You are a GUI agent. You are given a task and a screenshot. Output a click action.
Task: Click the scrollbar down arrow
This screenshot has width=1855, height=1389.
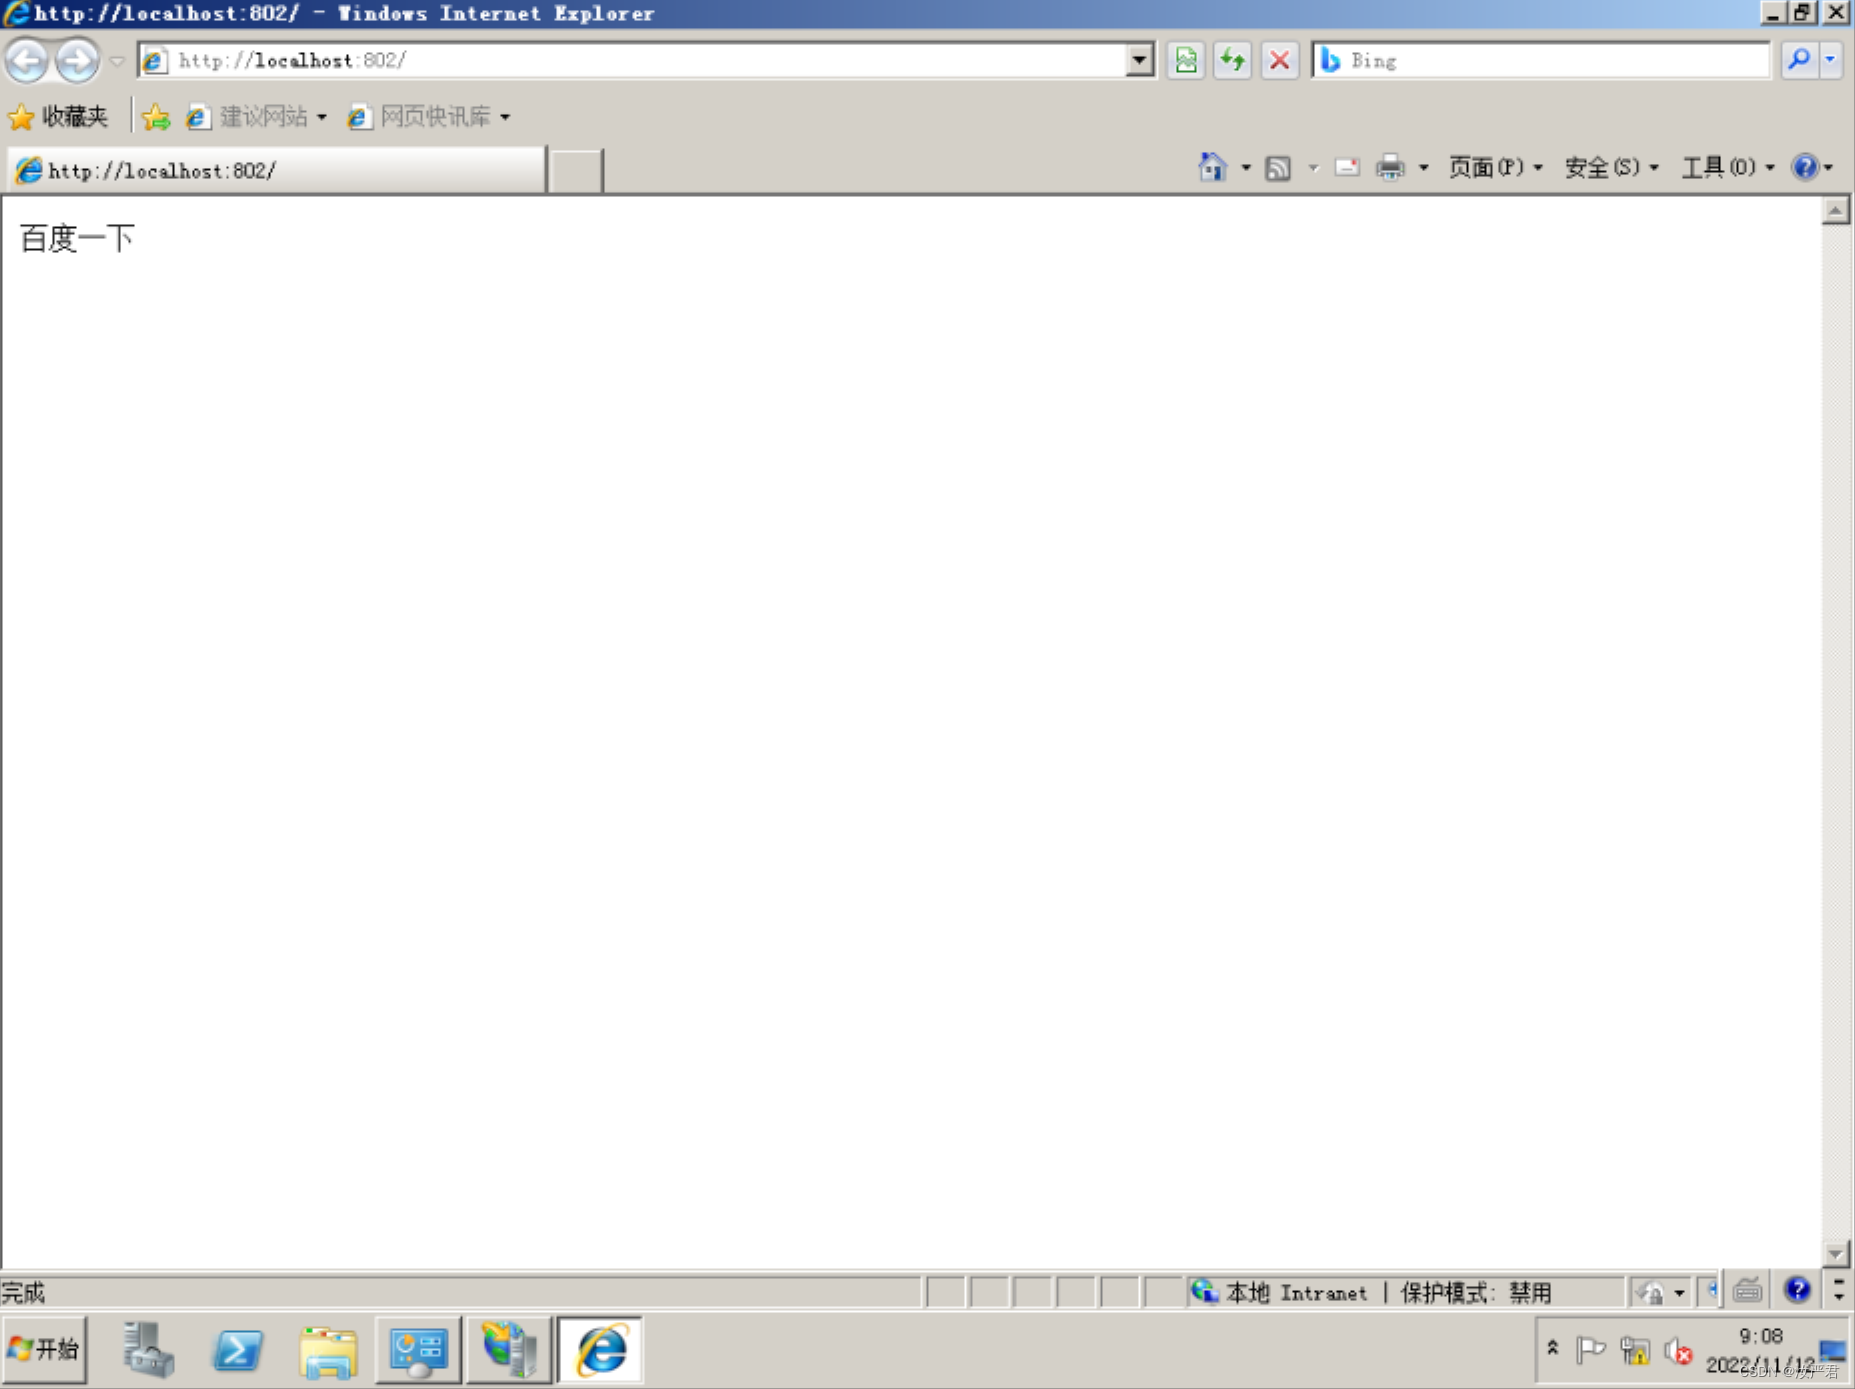coord(1836,1253)
